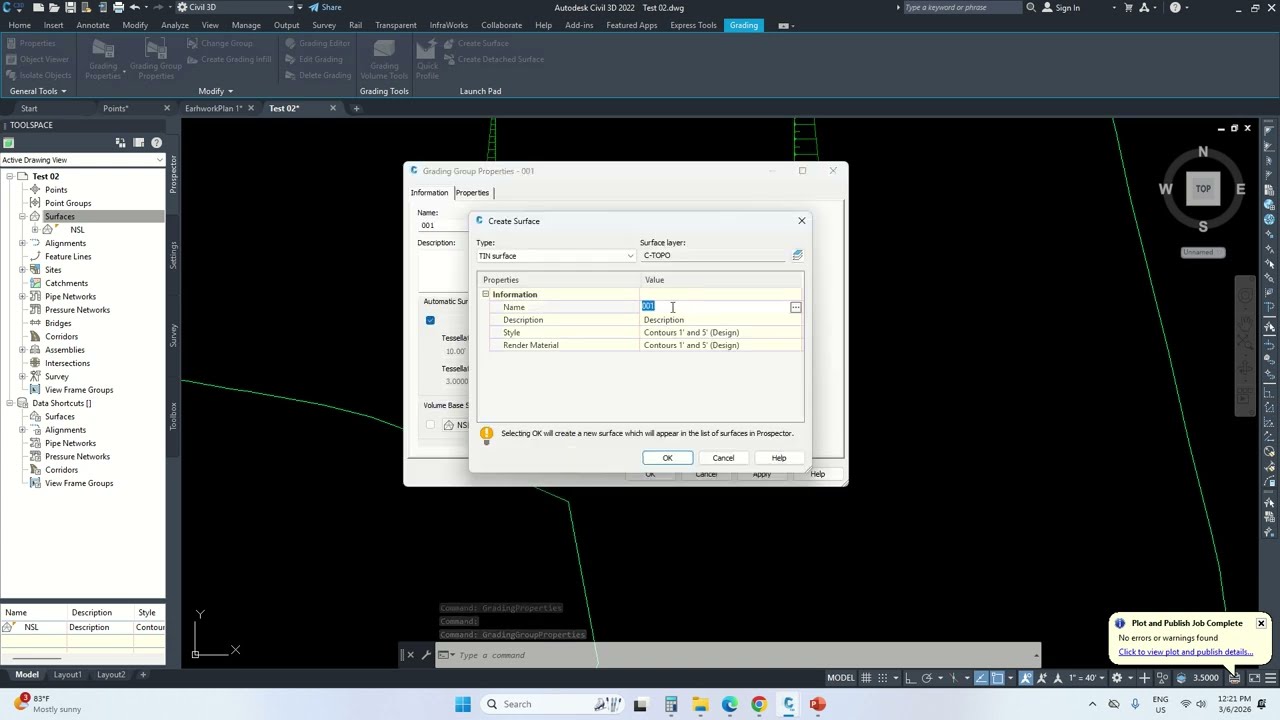Select Intersections in the Prospector tree

(x=67, y=363)
